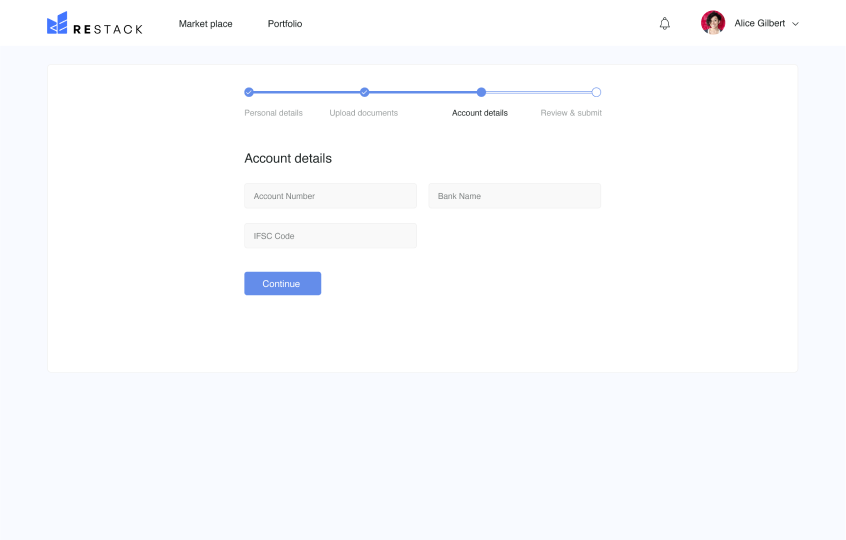Click the Personal details step checkmark

click(249, 92)
